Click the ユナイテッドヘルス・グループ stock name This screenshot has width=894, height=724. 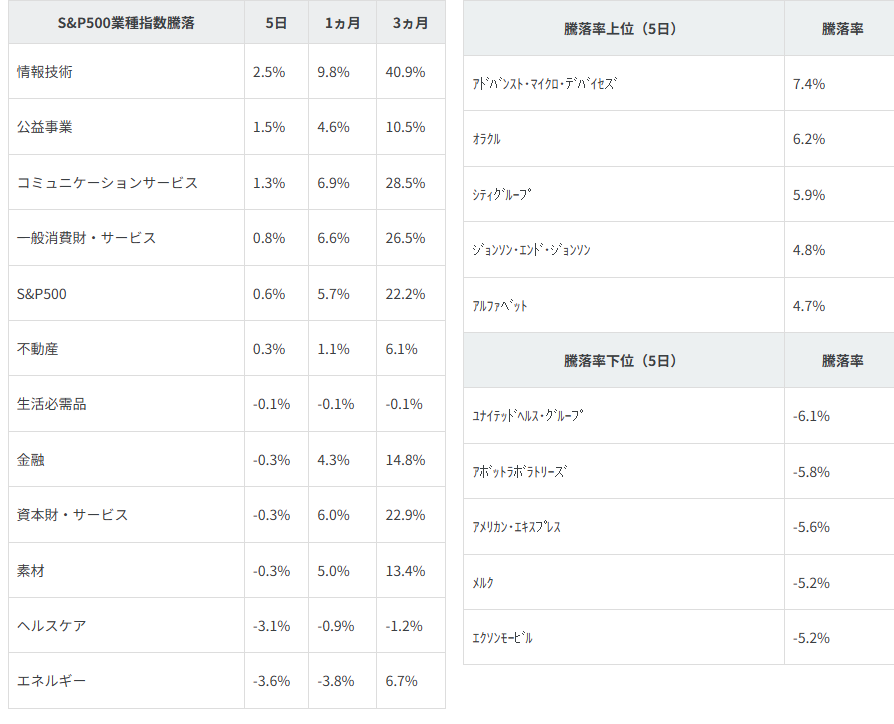[528, 416]
